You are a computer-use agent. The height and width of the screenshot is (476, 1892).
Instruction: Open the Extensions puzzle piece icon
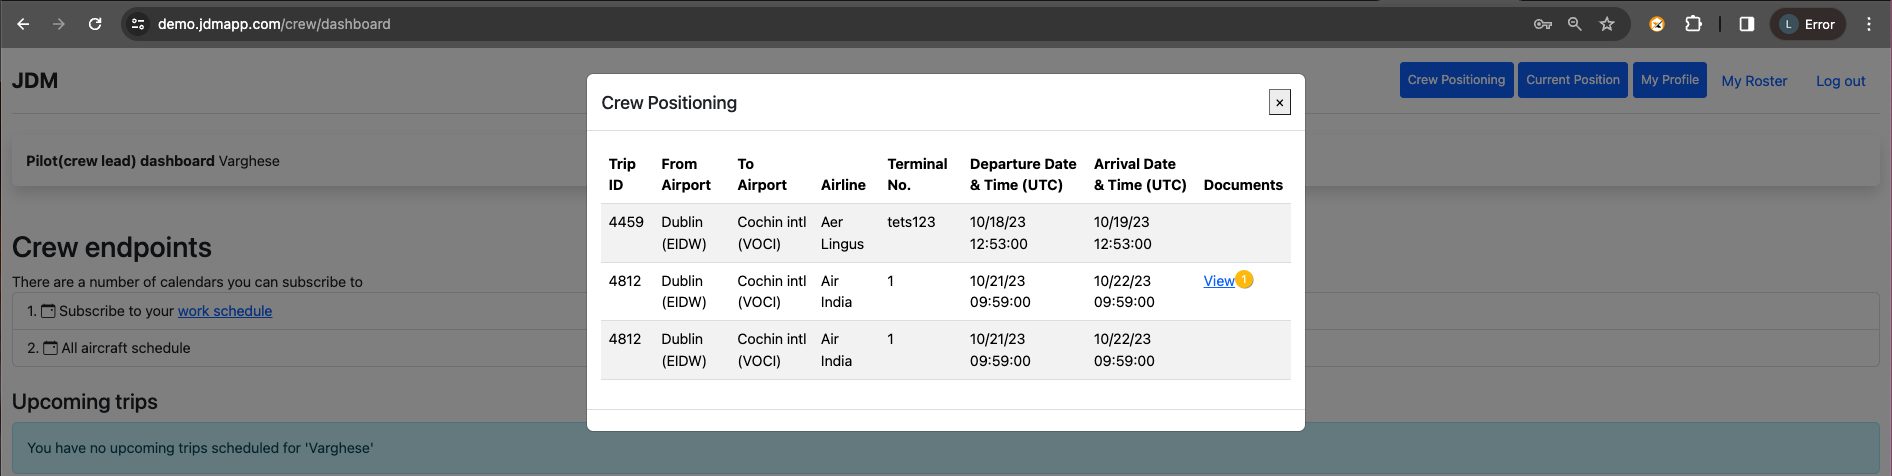click(x=1693, y=24)
